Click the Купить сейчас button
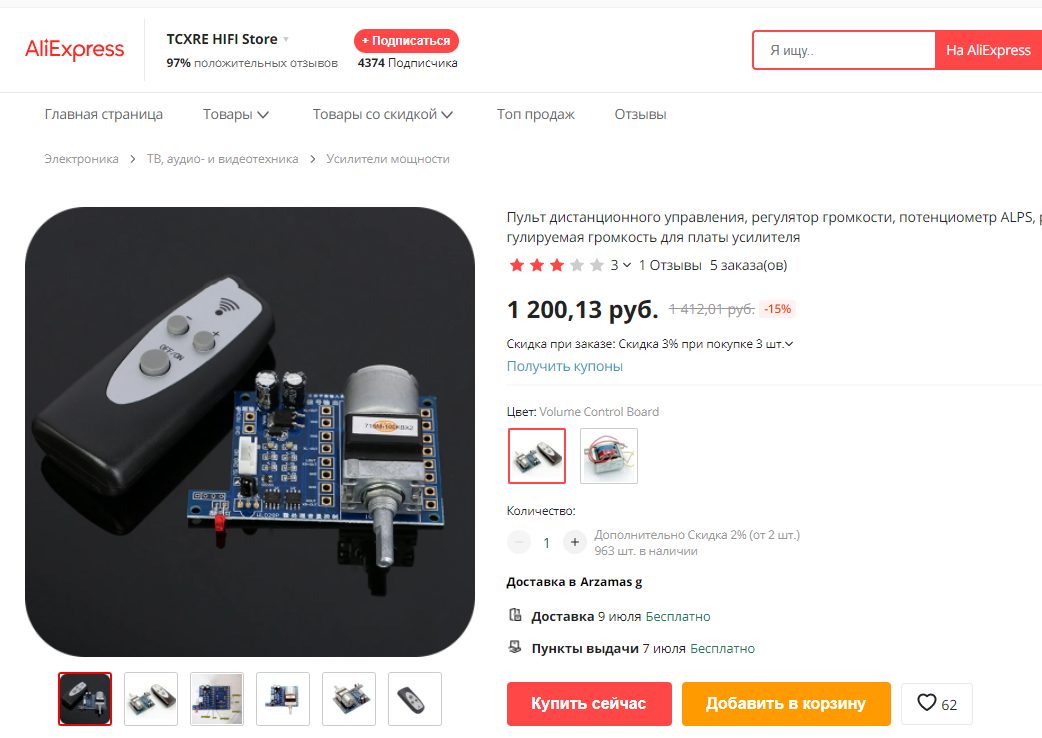 point(589,703)
